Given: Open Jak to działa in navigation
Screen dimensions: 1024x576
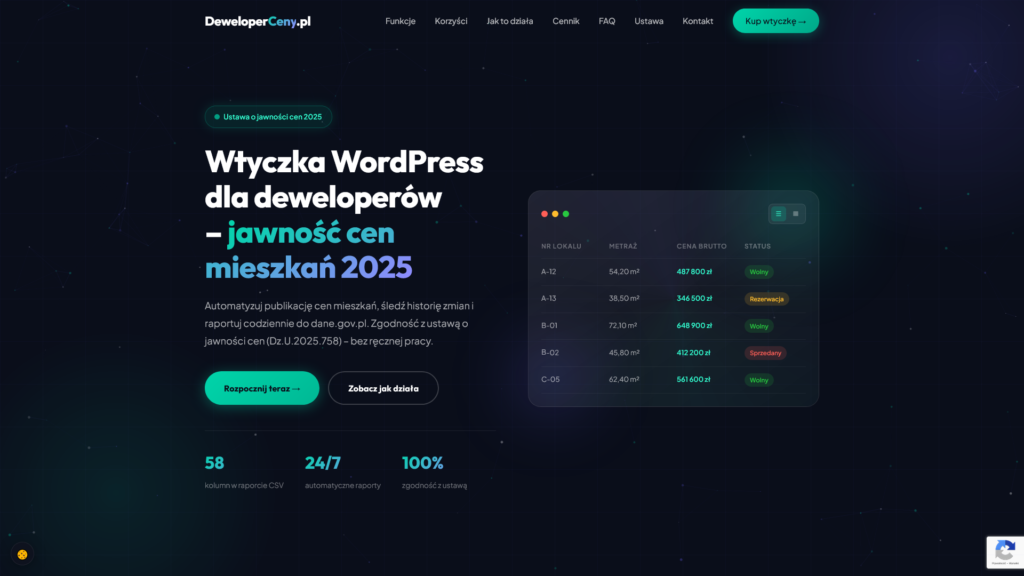Looking at the screenshot, I should 510,21.
